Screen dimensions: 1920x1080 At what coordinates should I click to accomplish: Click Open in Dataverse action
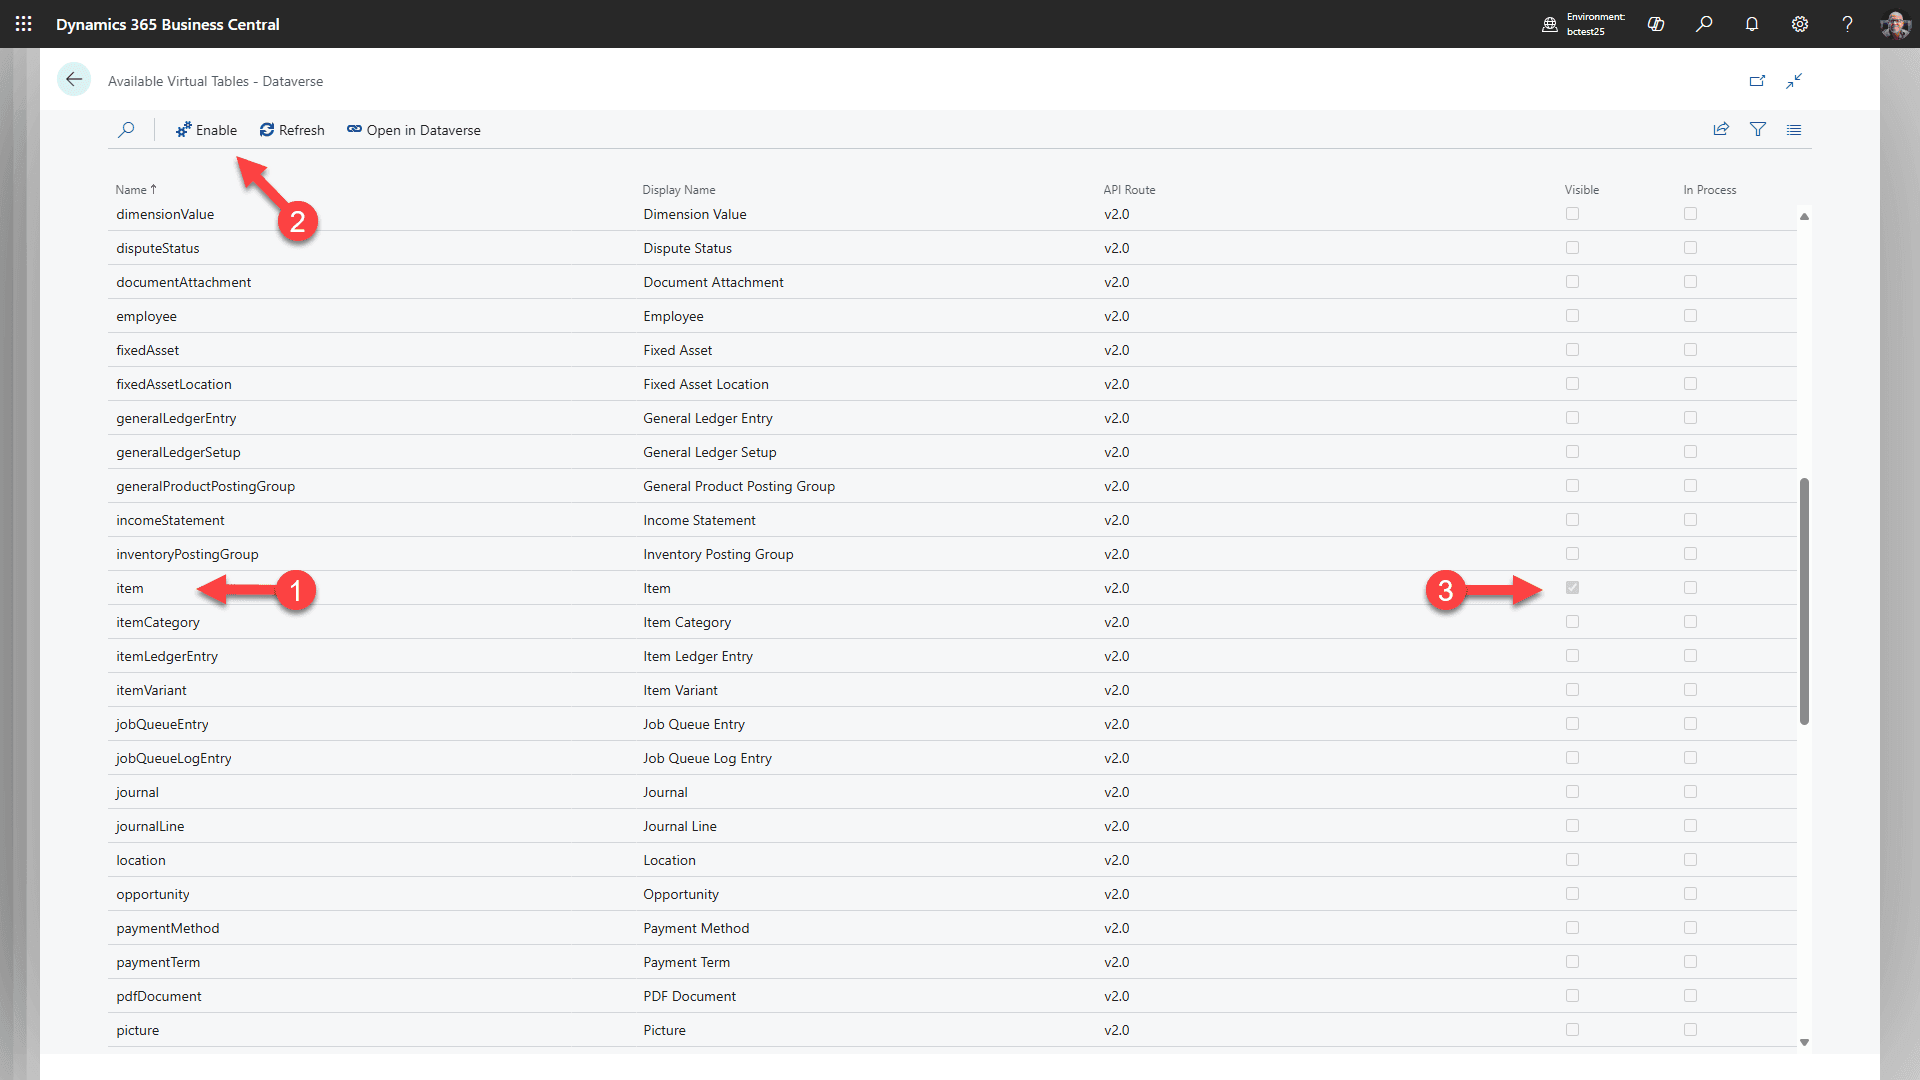pyautogui.click(x=414, y=130)
